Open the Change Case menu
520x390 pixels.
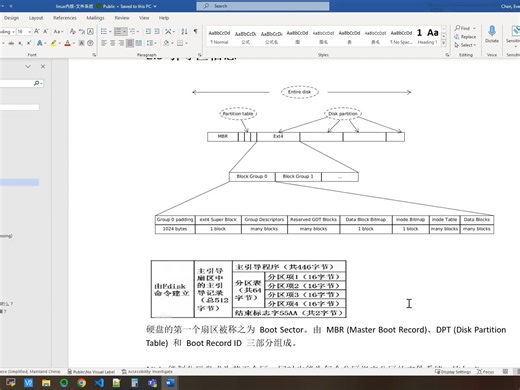coord(58,31)
